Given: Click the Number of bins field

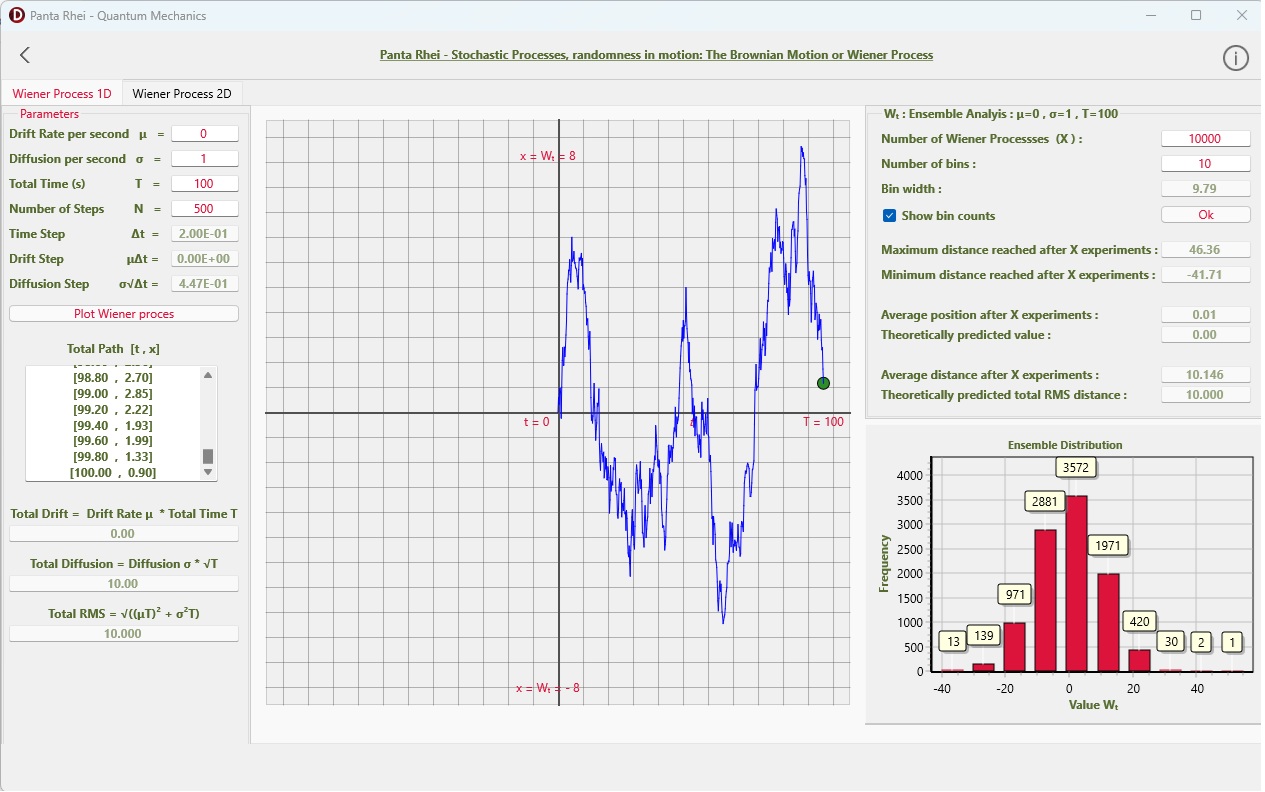Looking at the screenshot, I should point(1205,164).
